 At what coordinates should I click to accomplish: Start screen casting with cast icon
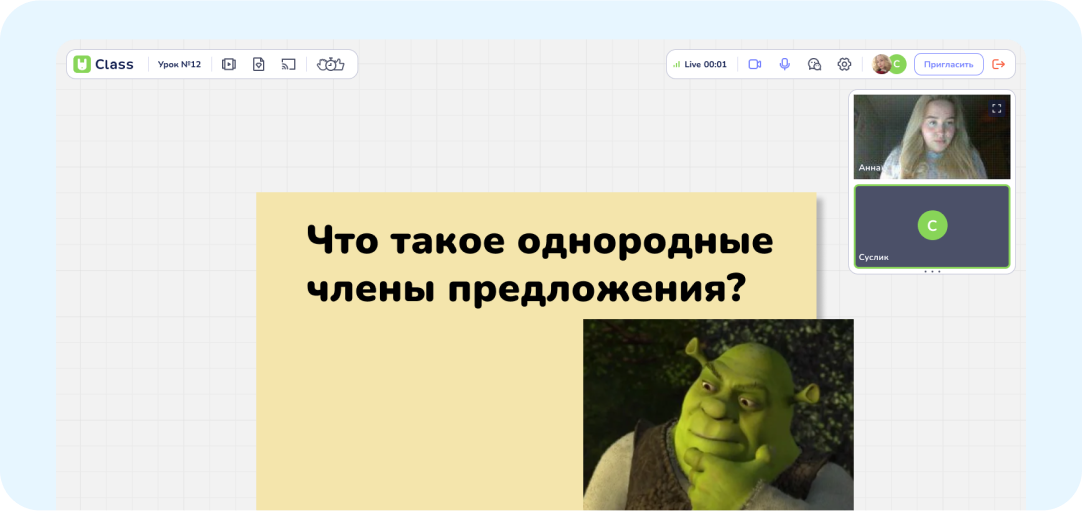point(288,64)
